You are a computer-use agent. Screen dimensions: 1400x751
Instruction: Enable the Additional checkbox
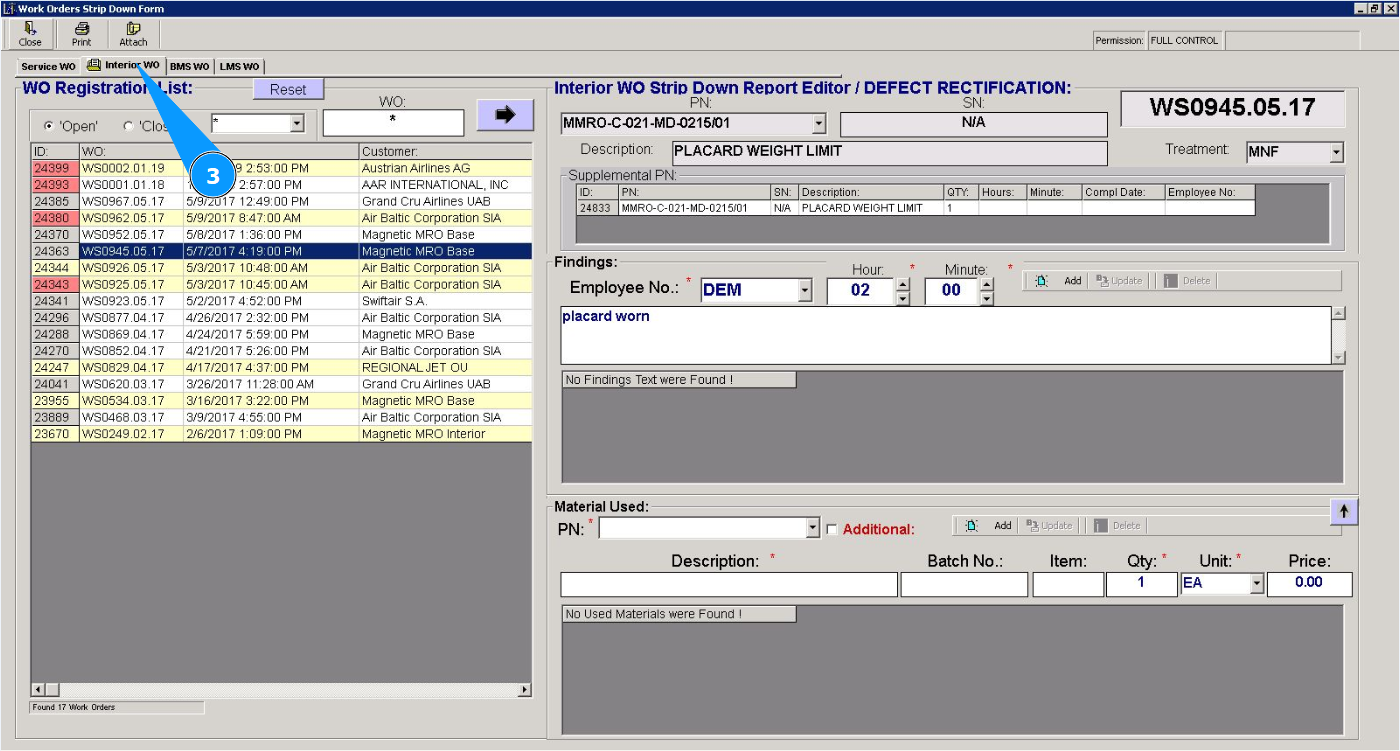tap(831, 530)
